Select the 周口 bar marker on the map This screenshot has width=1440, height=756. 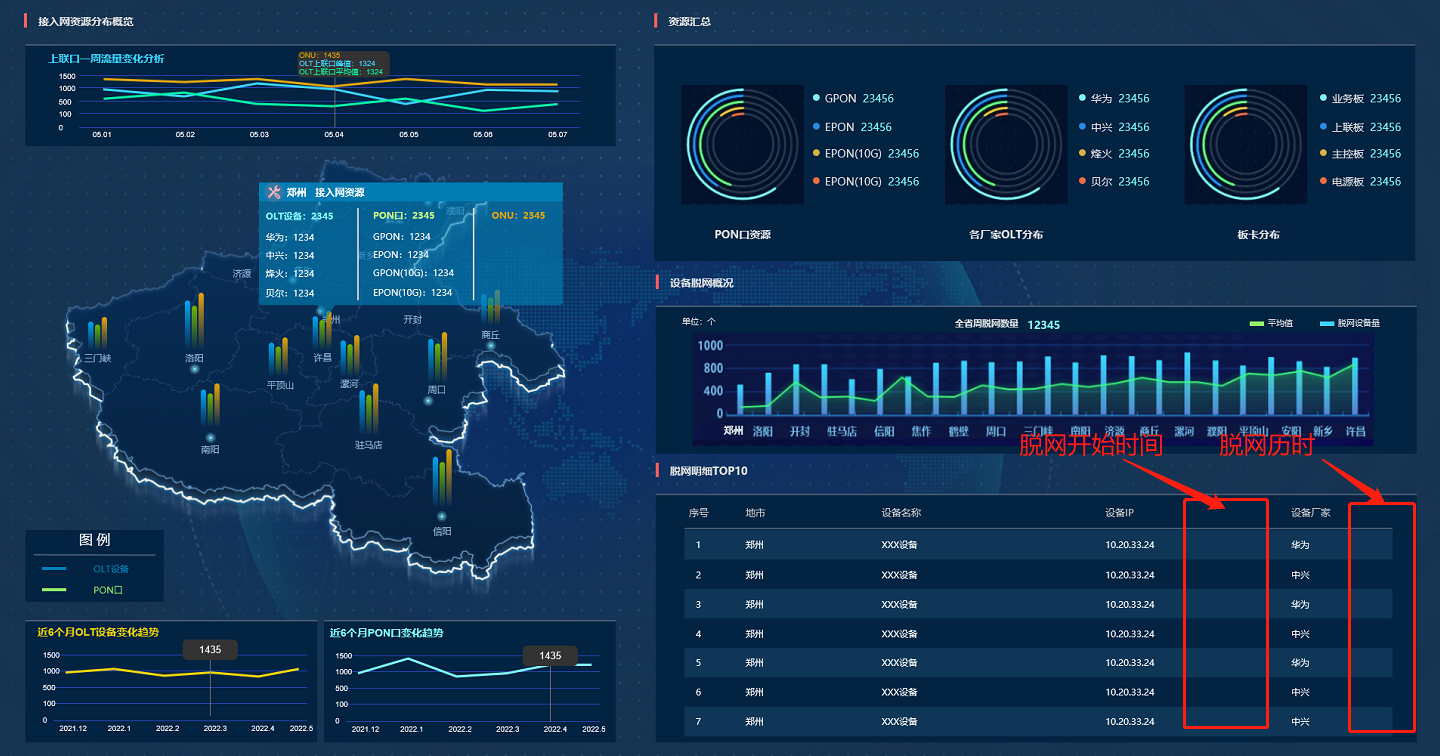[x=437, y=358]
